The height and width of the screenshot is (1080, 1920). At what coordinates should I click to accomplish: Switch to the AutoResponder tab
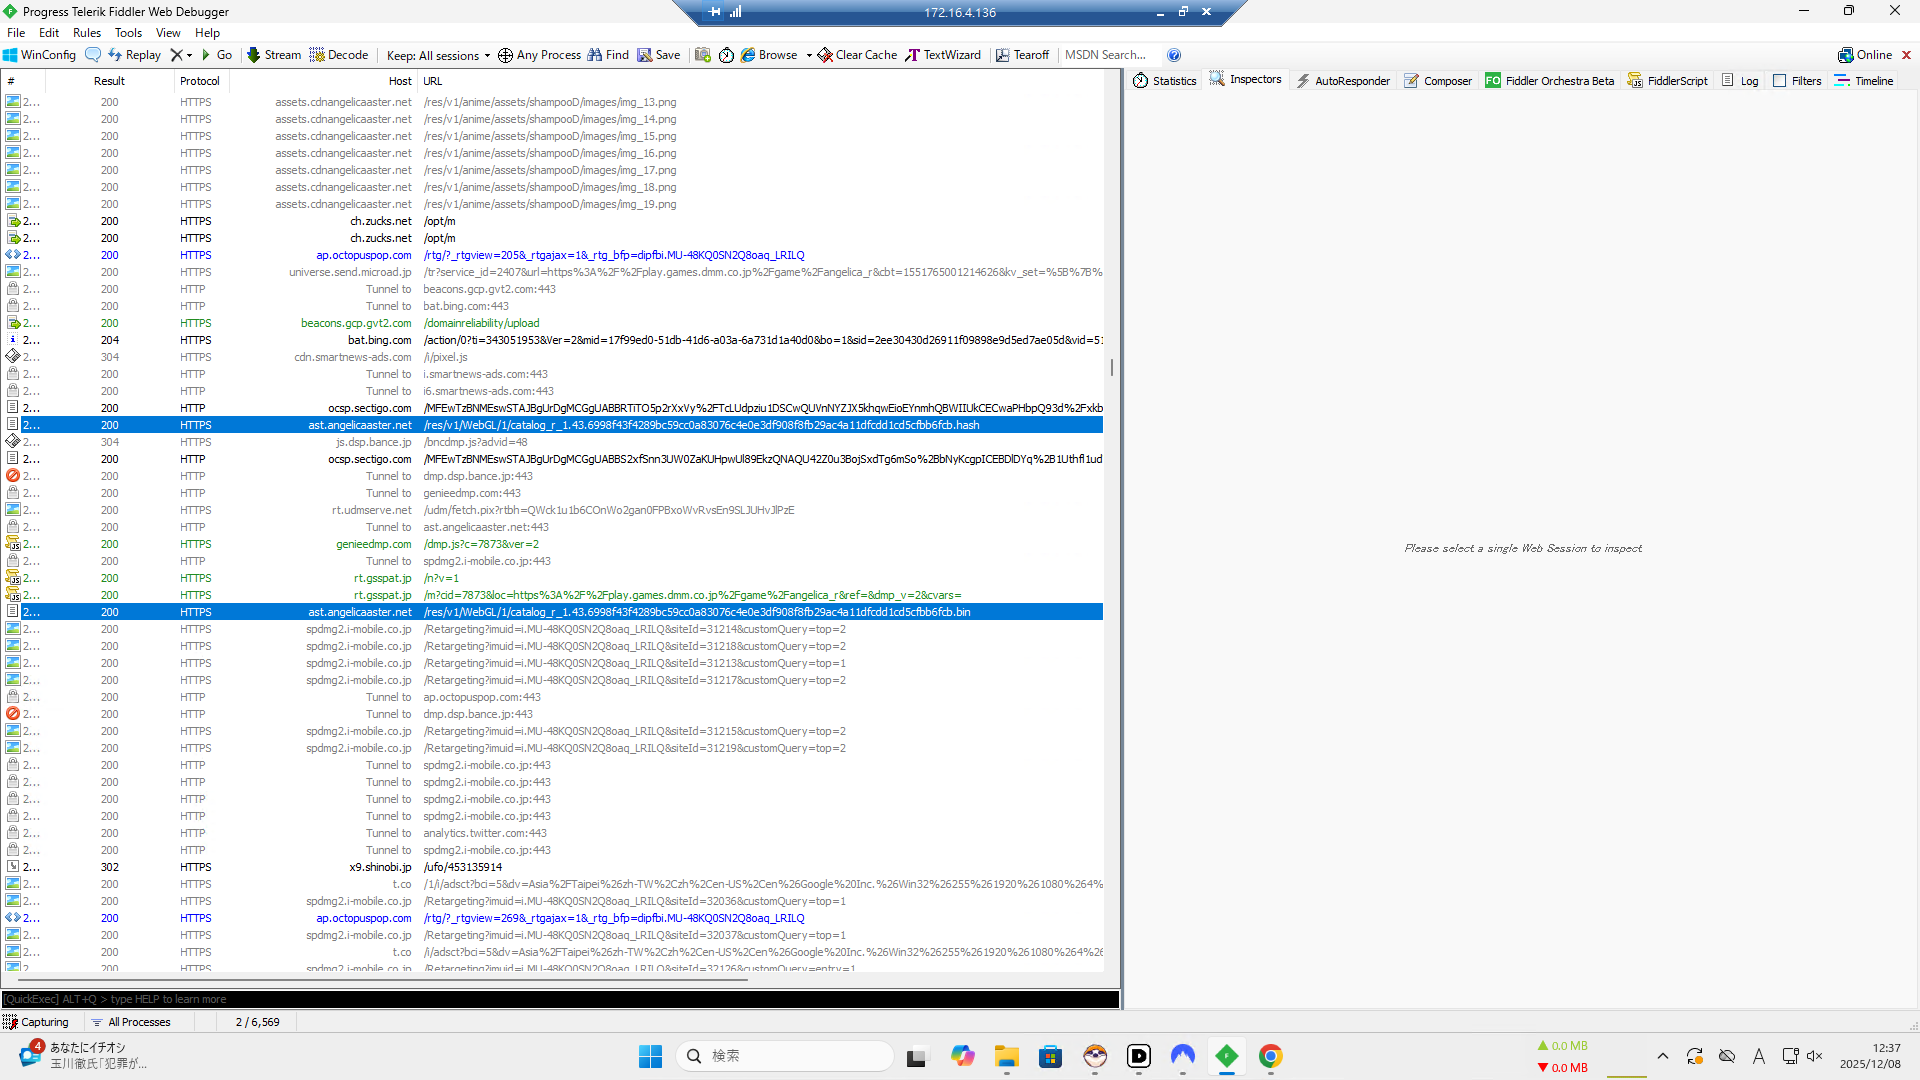click(1343, 81)
